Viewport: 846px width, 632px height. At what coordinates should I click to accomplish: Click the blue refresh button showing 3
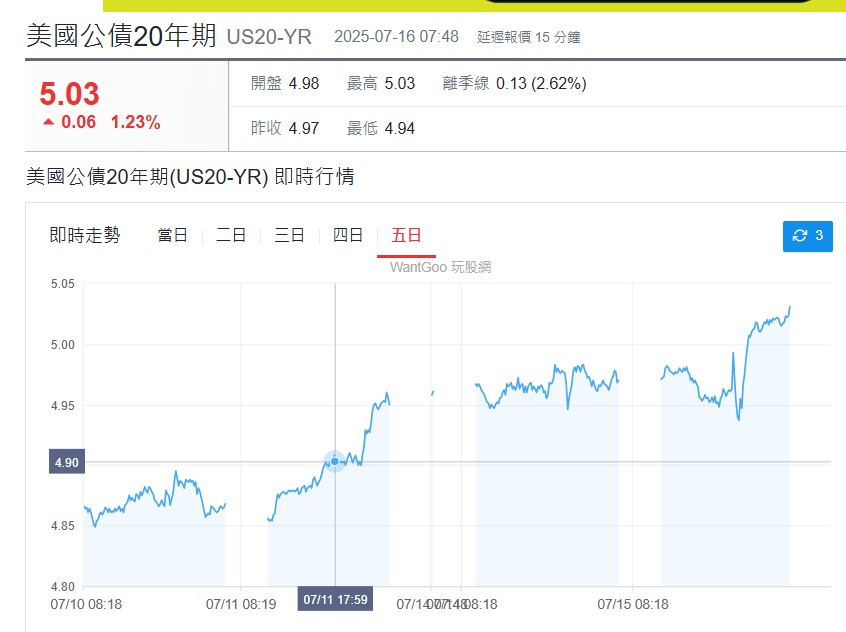click(x=807, y=236)
